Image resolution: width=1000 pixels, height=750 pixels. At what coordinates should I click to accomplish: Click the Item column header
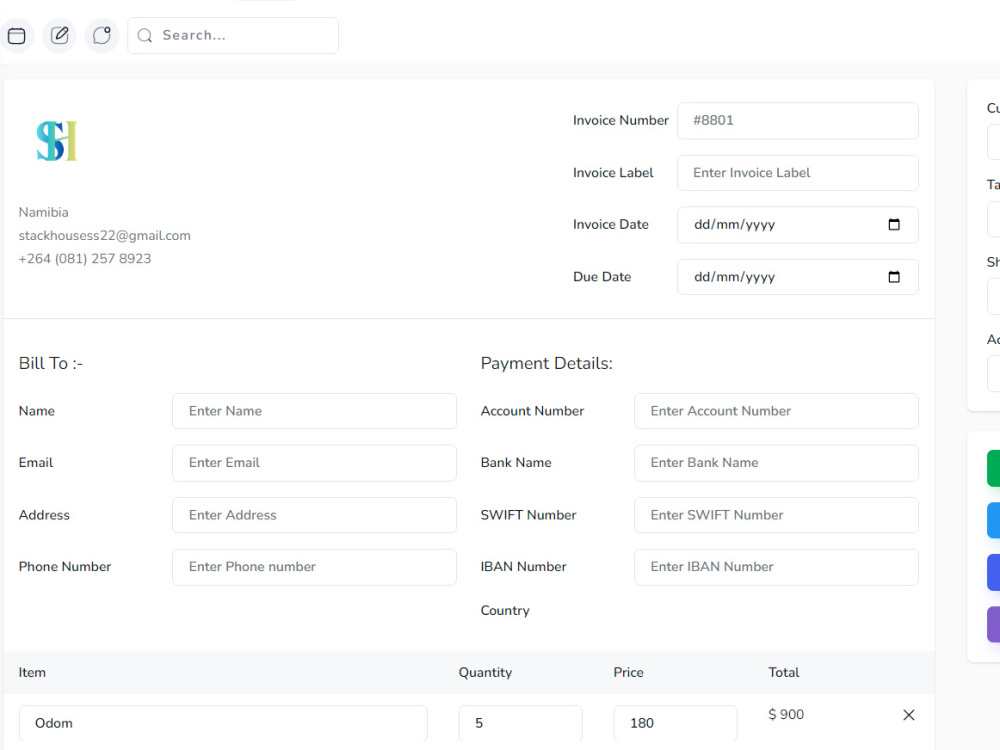point(32,672)
